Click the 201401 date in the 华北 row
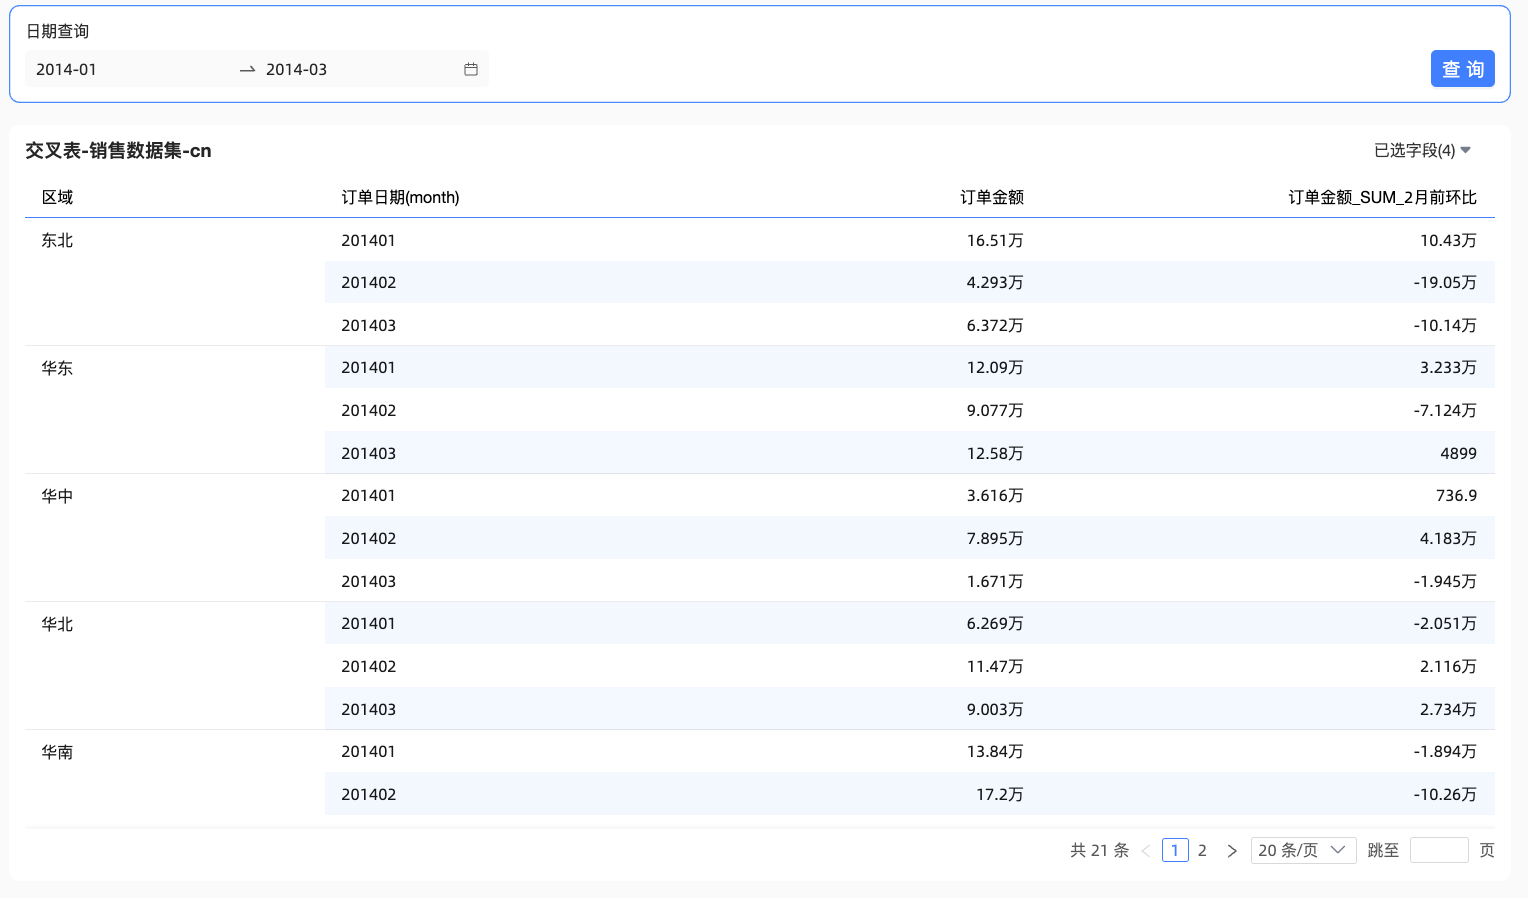The width and height of the screenshot is (1528, 898). coord(368,623)
